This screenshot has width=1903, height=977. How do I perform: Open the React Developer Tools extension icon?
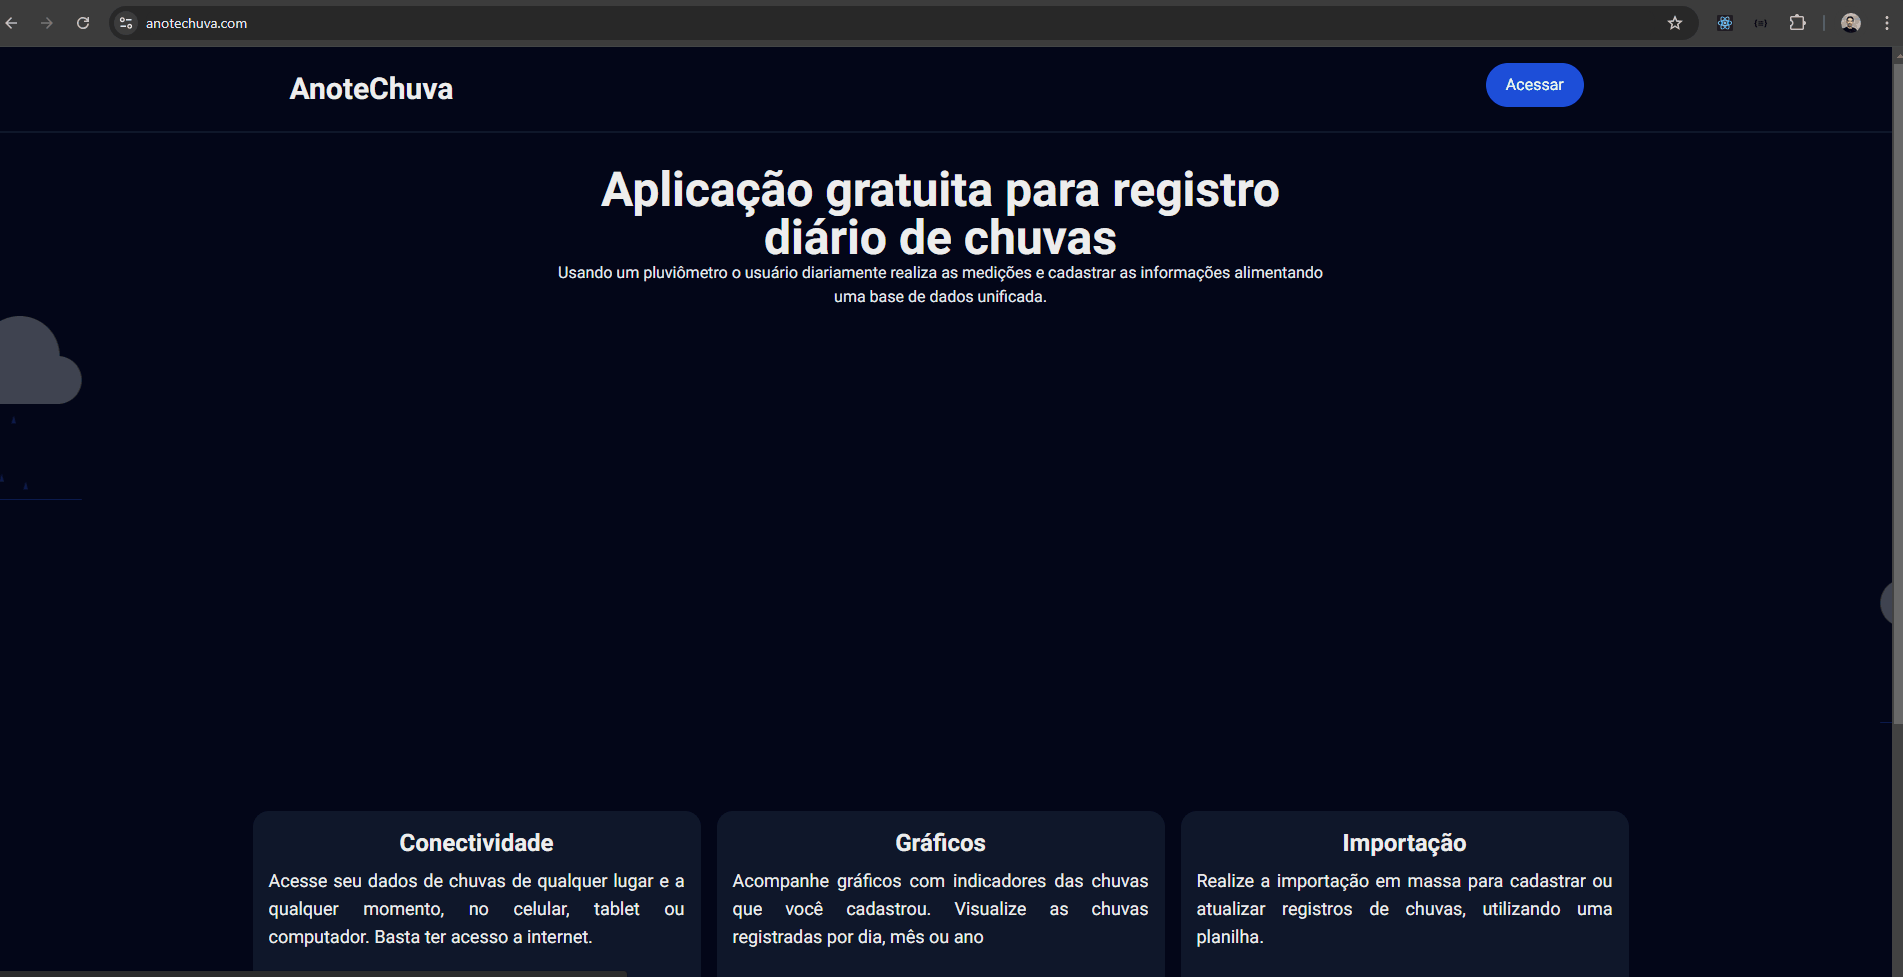click(x=1725, y=23)
